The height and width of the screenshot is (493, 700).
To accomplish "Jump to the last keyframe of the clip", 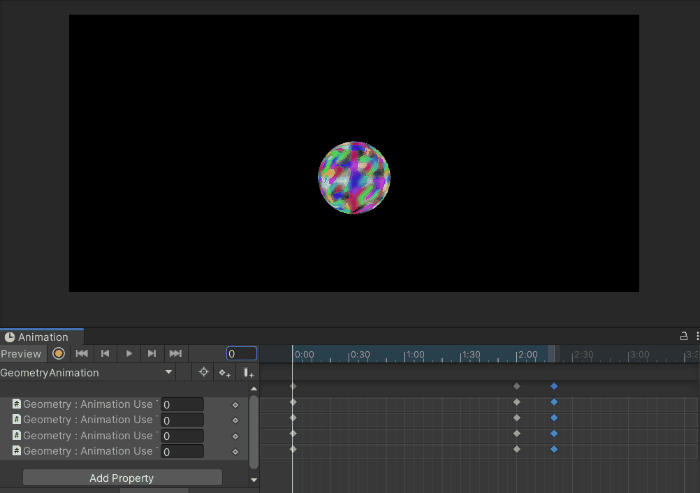I will coord(175,354).
